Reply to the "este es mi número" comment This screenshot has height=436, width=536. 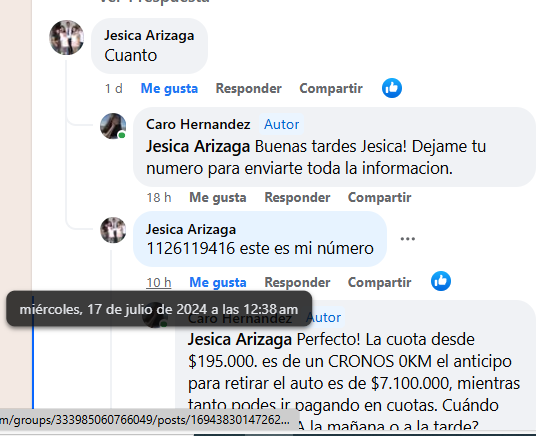pyautogui.click(x=297, y=282)
